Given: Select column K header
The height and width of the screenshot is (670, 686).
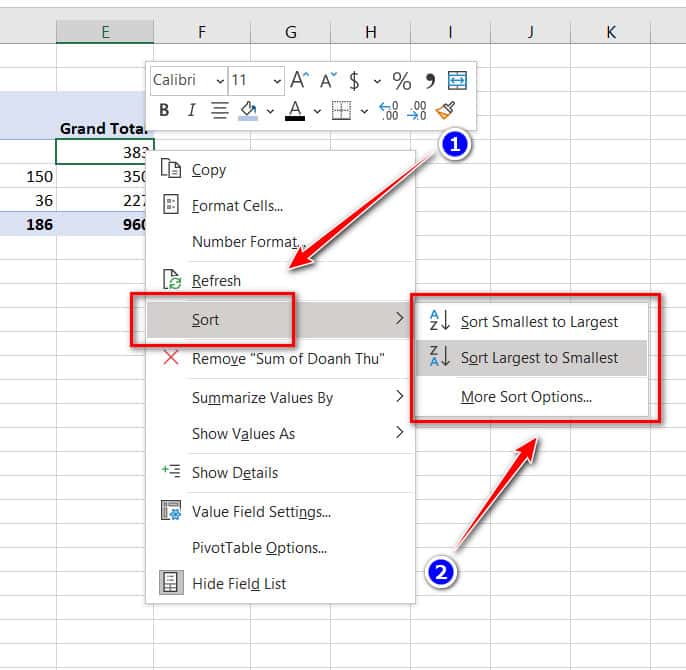Looking at the screenshot, I should tap(611, 32).
